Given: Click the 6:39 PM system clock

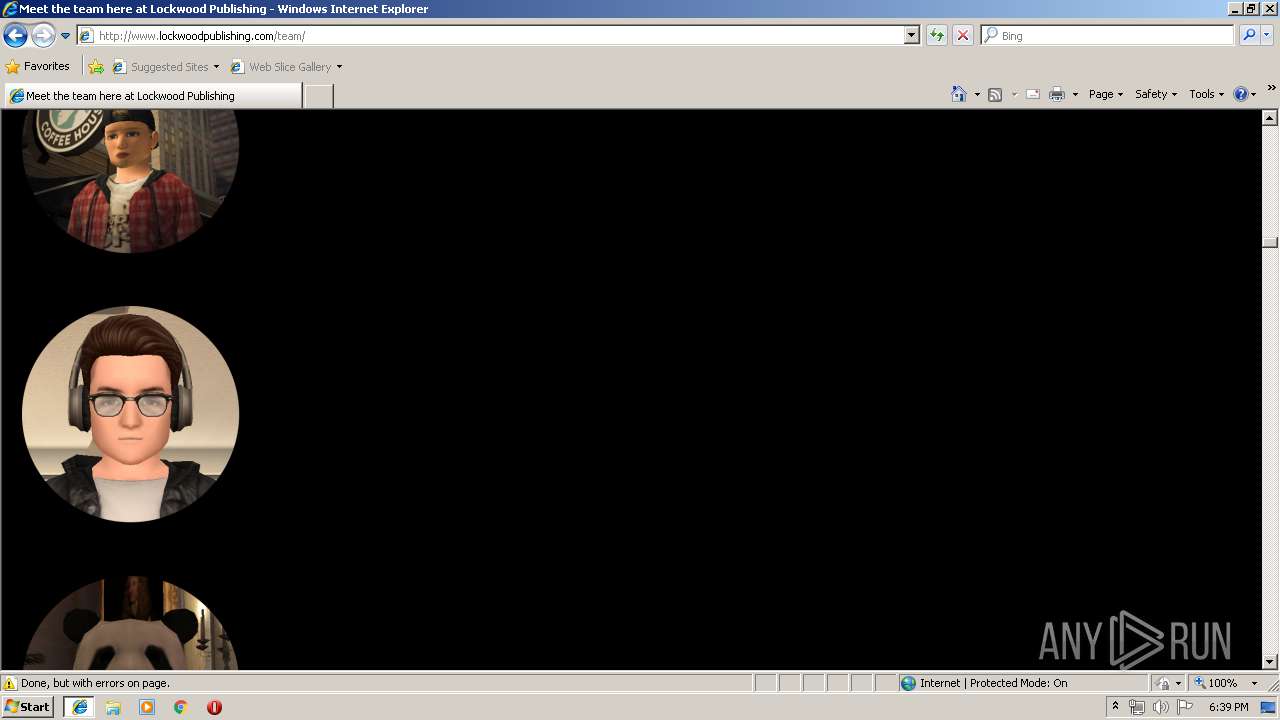Looking at the screenshot, I should 1228,707.
